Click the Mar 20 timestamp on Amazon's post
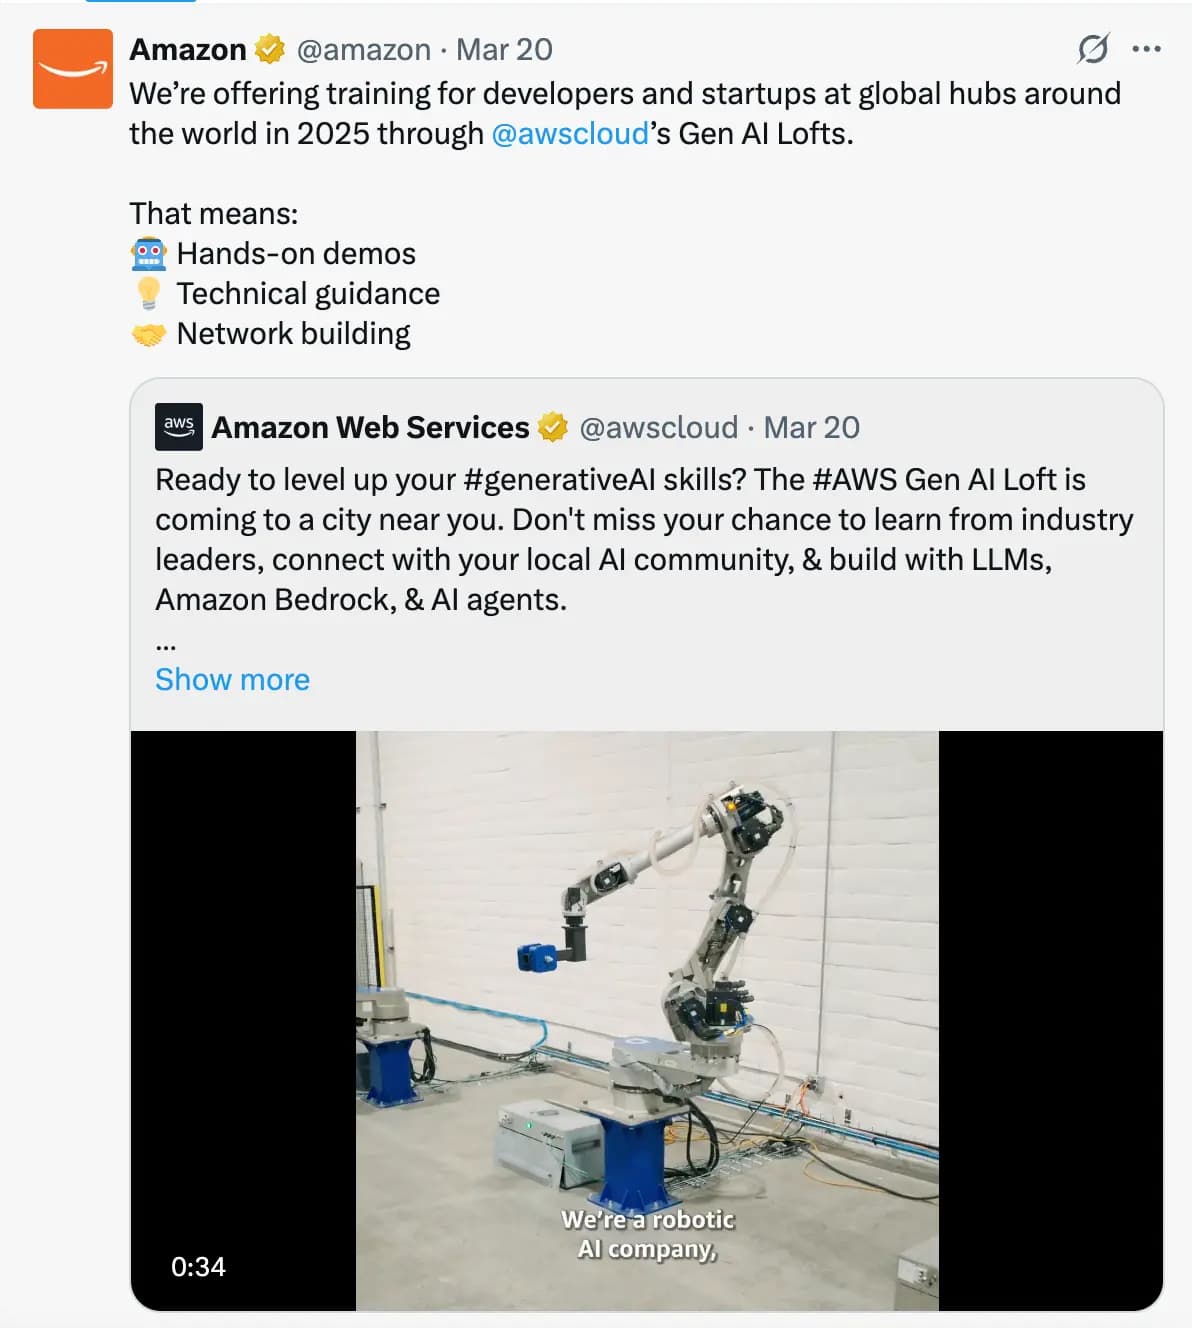This screenshot has width=1192, height=1328. 504,49
